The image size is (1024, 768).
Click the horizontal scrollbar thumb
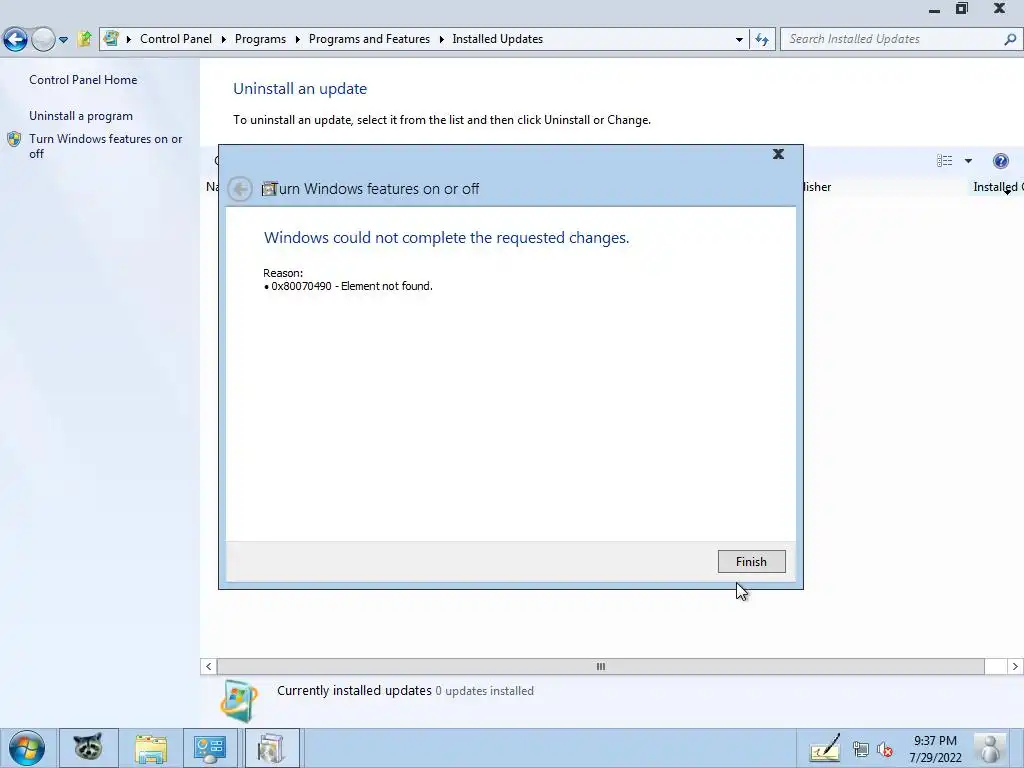pos(600,666)
